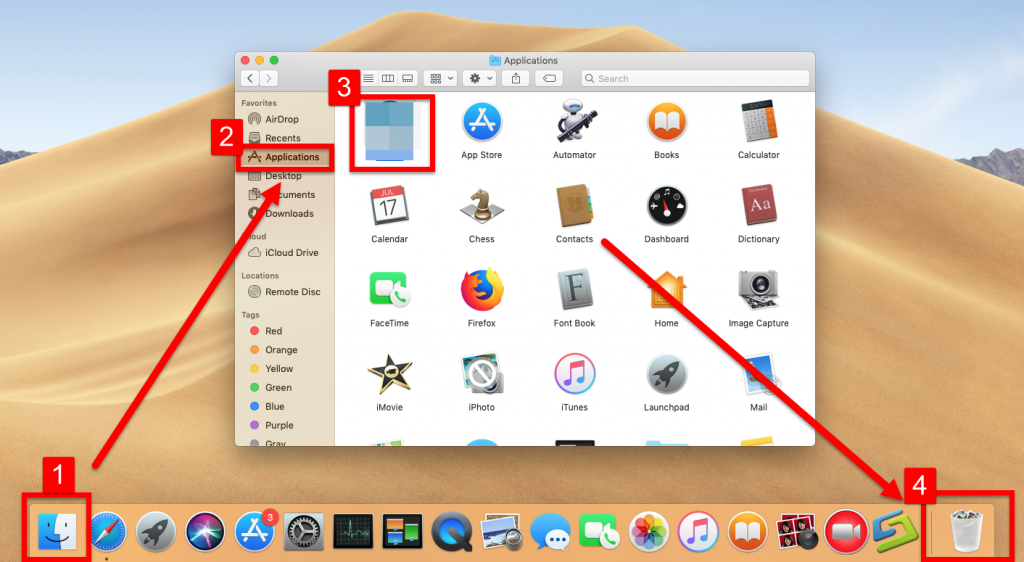Click the Share toolbar button
1024x562 pixels.
coord(516,78)
